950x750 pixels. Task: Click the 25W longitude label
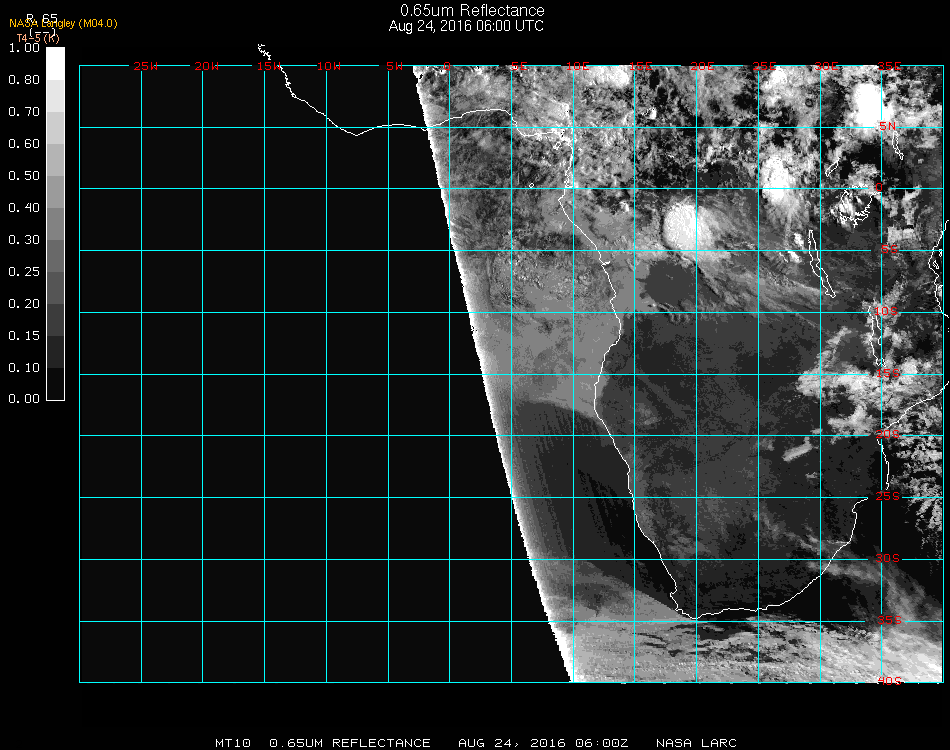tap(146, 66)
